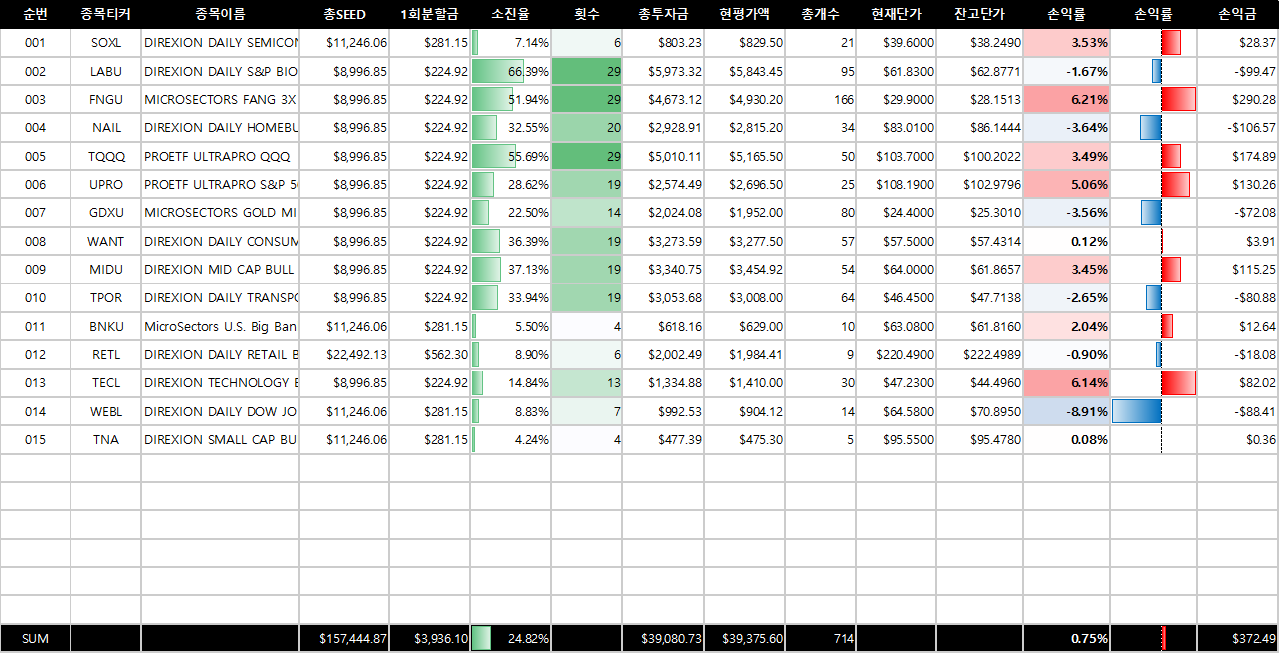This screenshot has width=1280, height=654.
Task: Click the DIREXION DAILY SEMICON name cell
Action: pyautogui.click(x=220, y=43)
